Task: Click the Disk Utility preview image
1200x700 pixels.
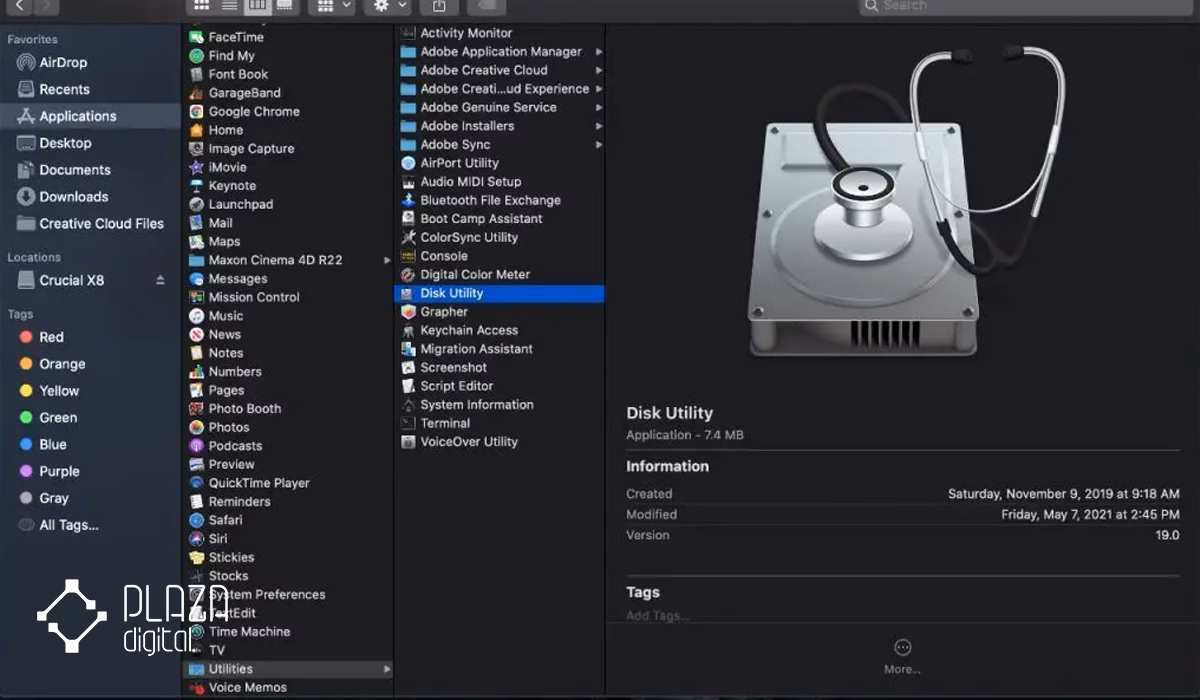Action: coord(905,200)
